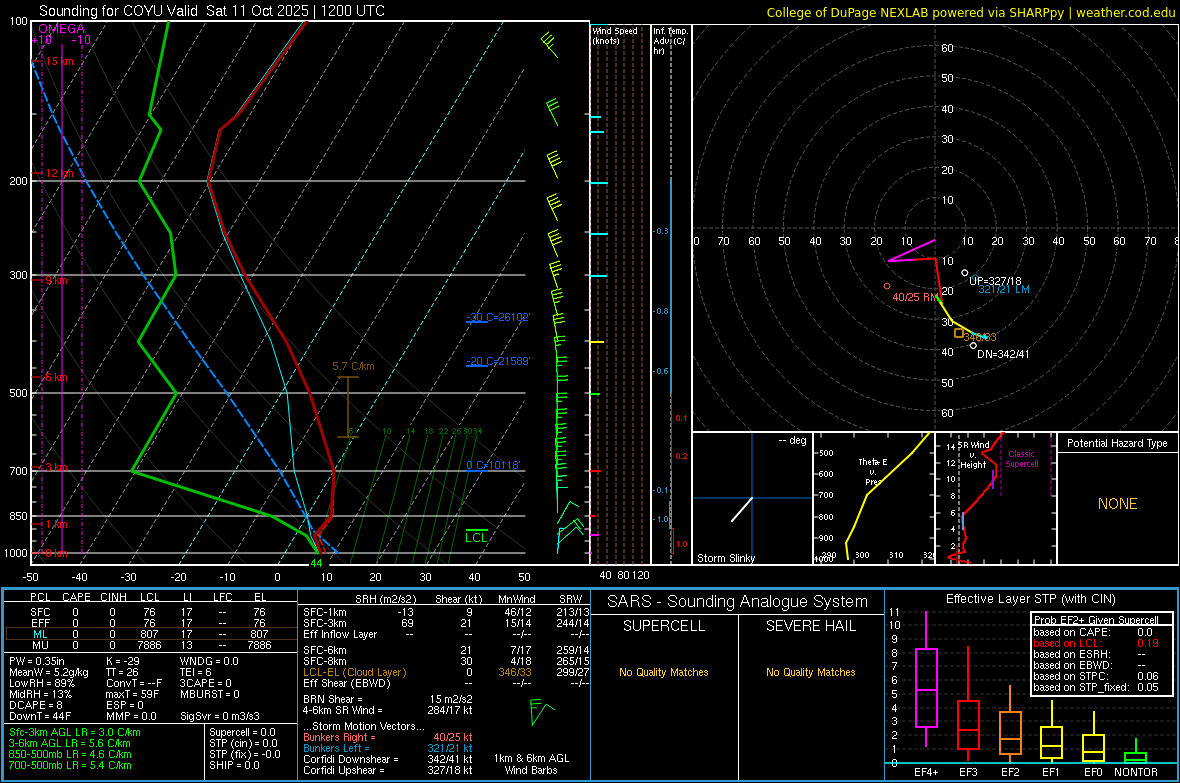Click the orange square mean-wind marker on hodograph
The image size is (1180, 783).
[959, 333]
